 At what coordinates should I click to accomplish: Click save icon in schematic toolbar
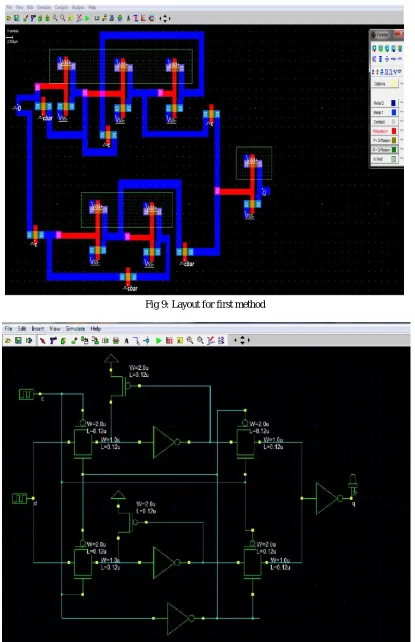18,340
